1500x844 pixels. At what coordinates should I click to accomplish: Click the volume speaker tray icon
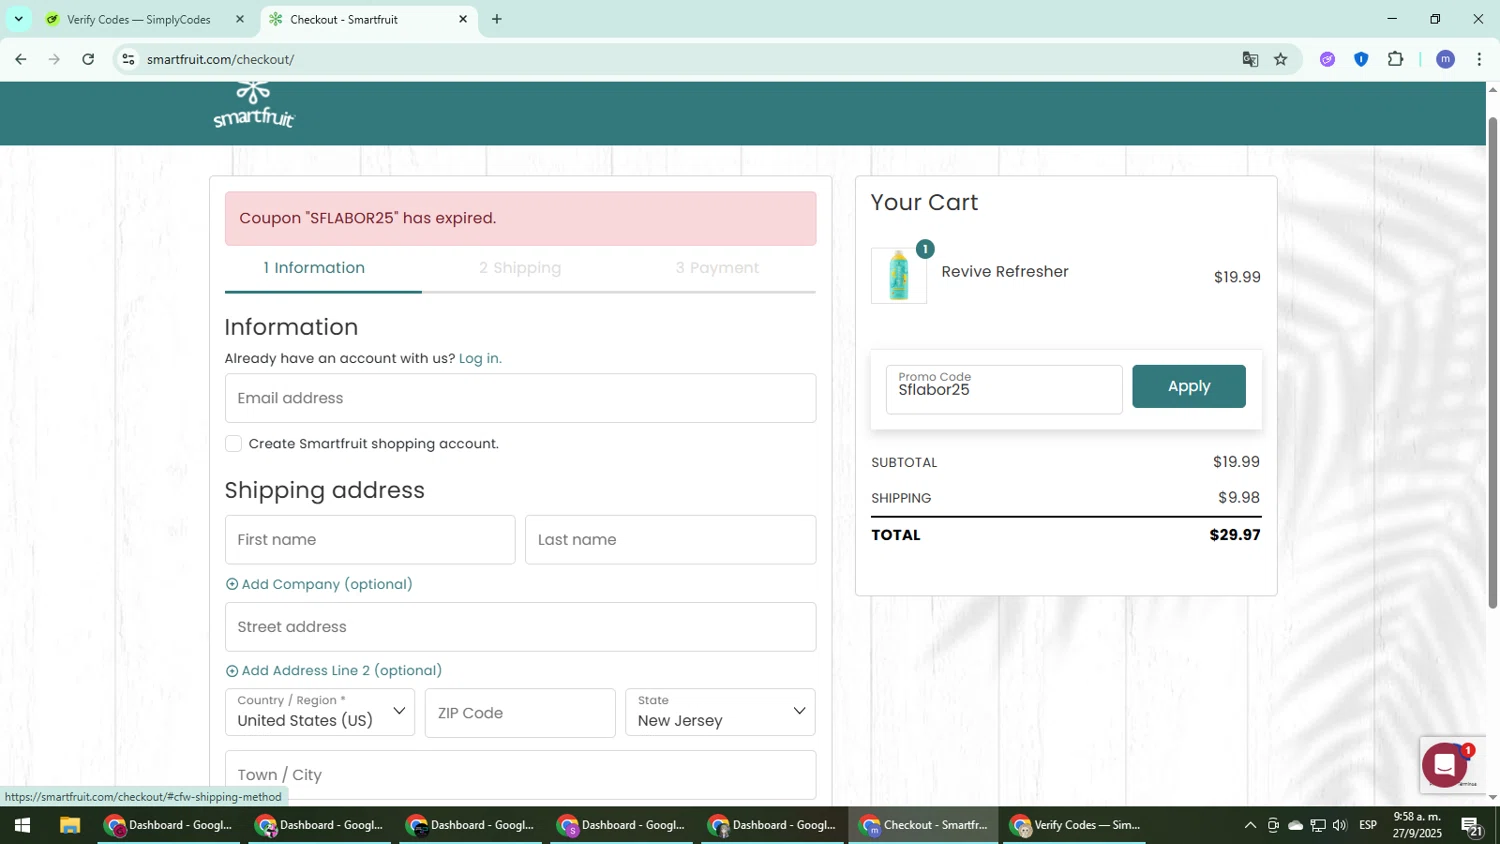(1340, 826)
